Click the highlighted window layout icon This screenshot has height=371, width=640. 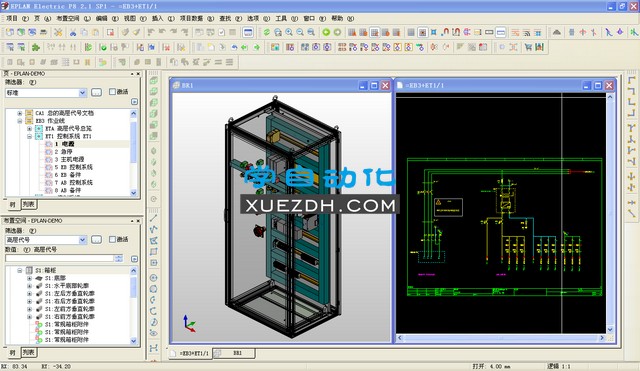(248, 32)
